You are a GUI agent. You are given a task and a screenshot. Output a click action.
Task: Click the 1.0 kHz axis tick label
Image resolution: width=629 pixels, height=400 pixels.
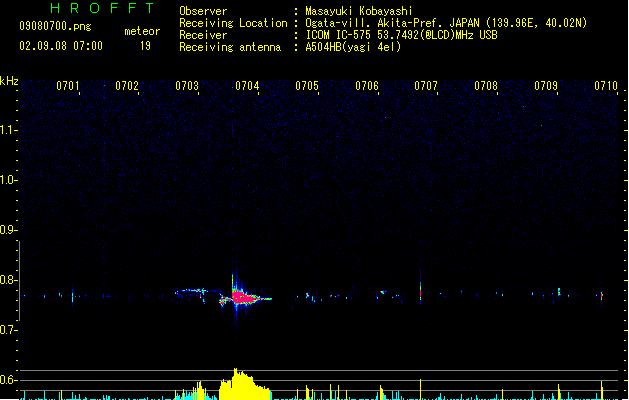pos(8,180)
